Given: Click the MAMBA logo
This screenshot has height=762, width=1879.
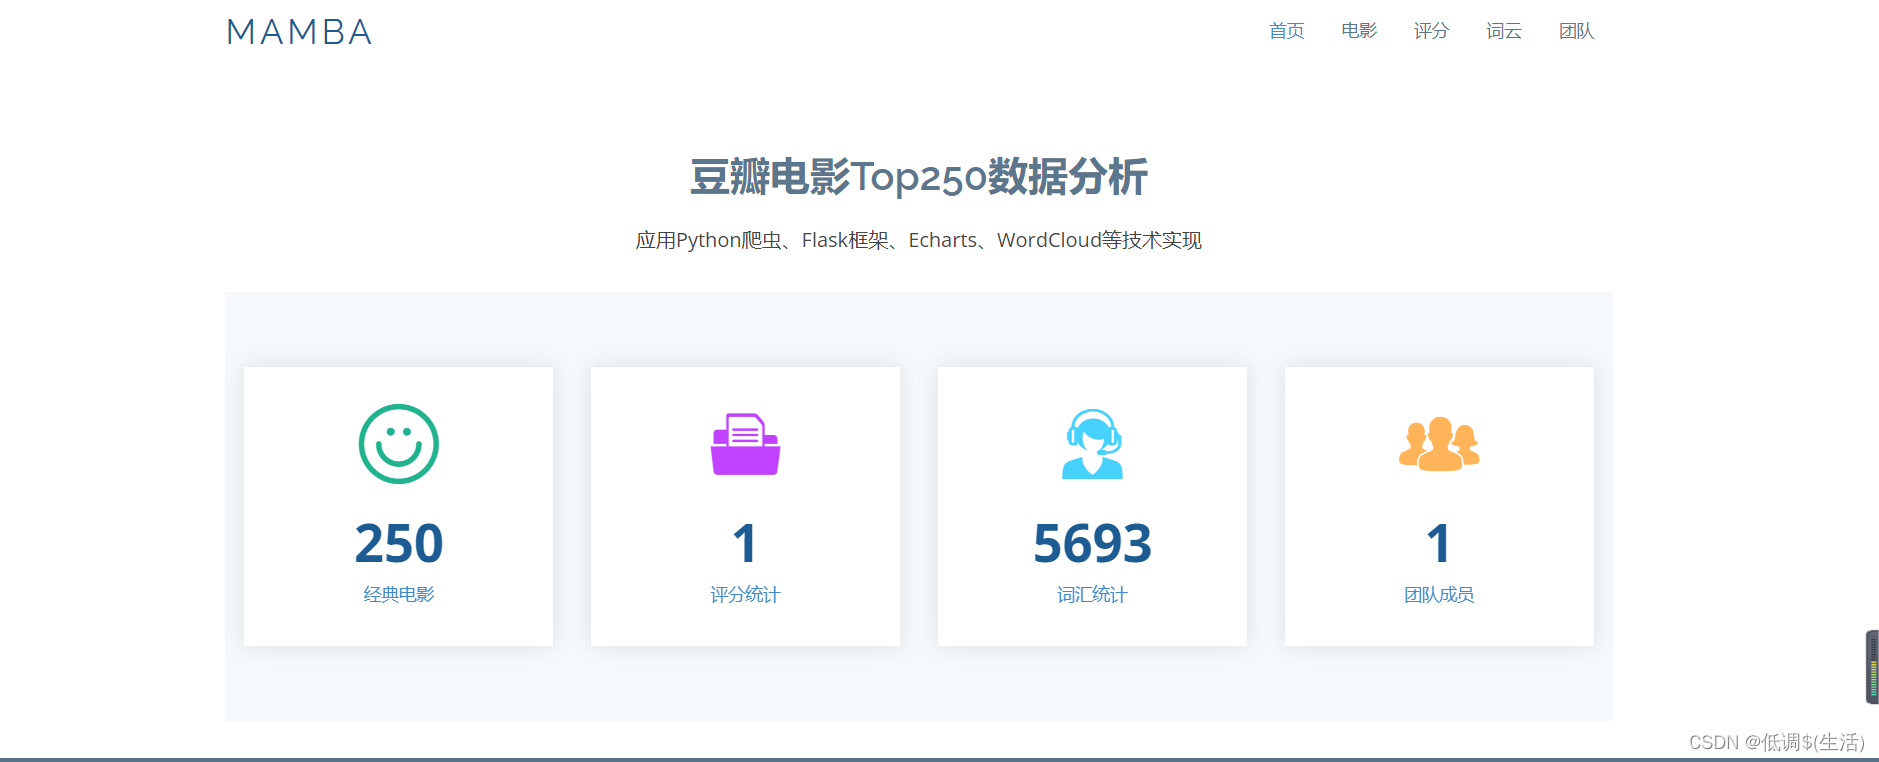Looking at the screenshot, I should [x=299, y=32].
